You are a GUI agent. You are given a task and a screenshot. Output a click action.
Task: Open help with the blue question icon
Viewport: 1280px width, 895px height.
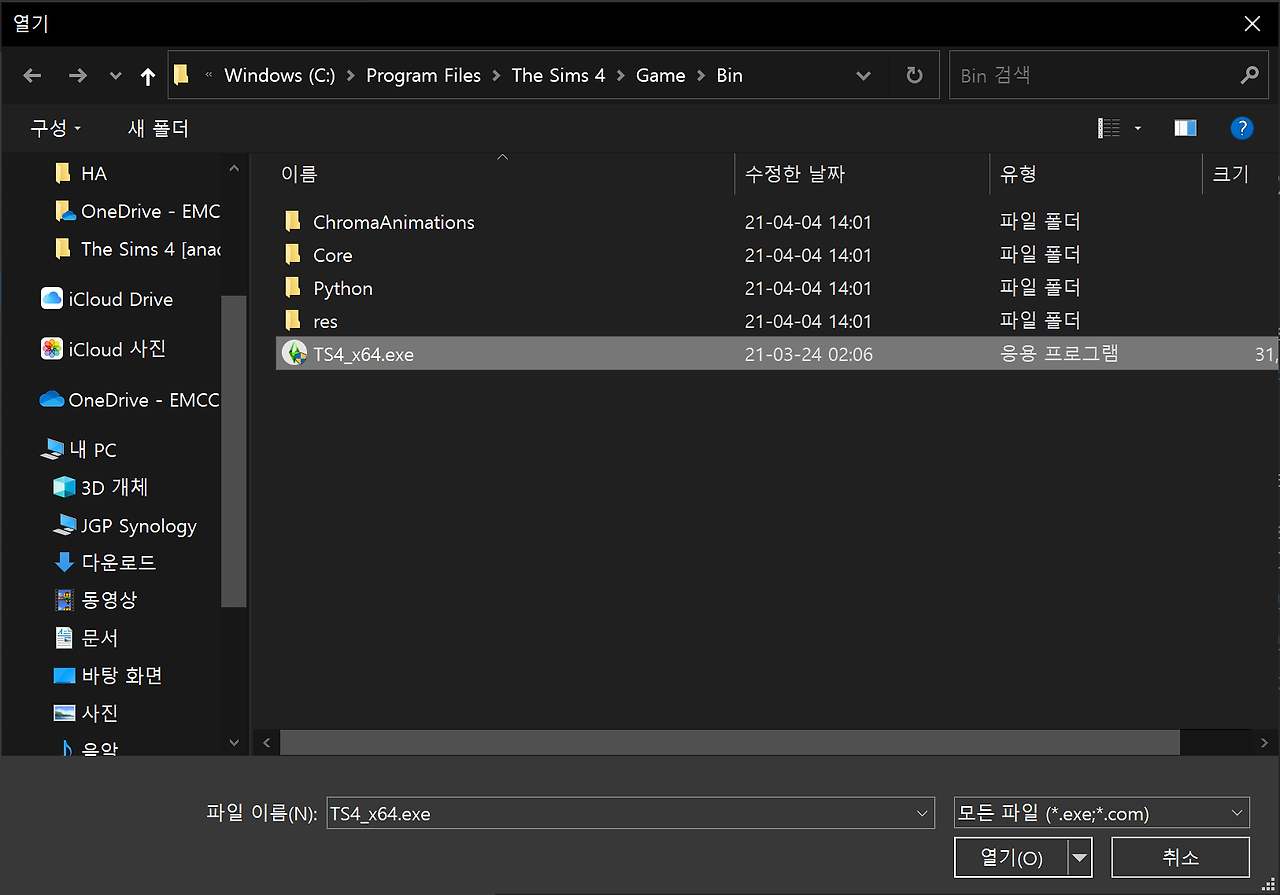tap(1242, 128)
